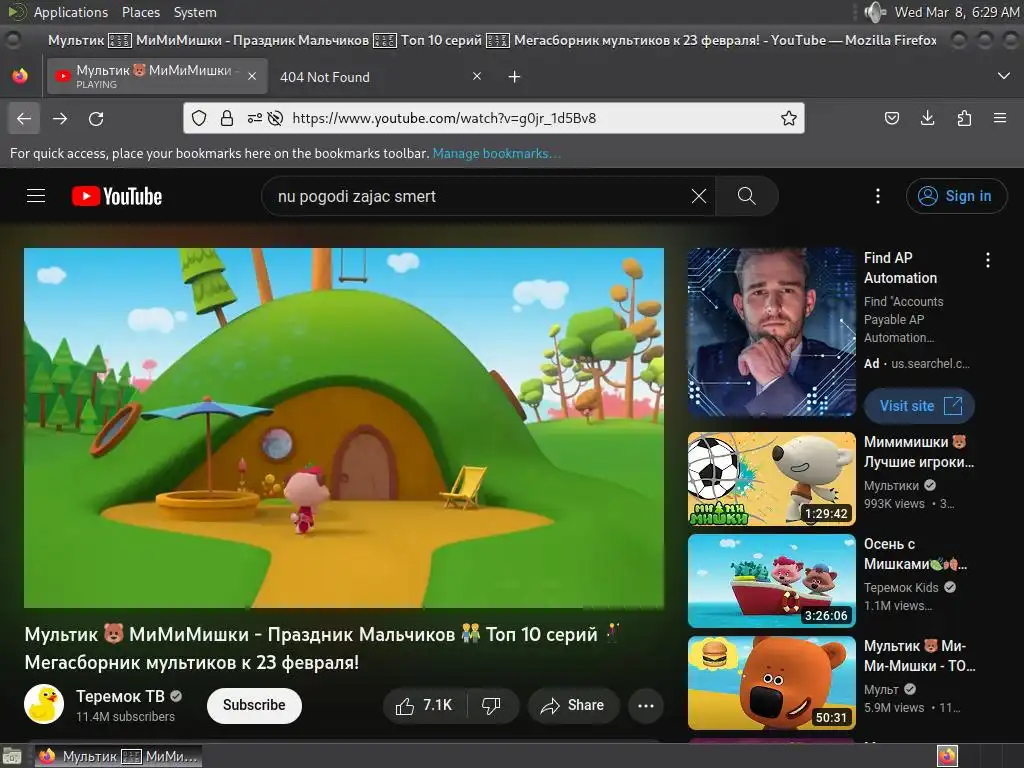The width and height of the screenshot is (1024, 768).
Task: Switch to the 404 Not Found tab
Action: tap(379, 76)
